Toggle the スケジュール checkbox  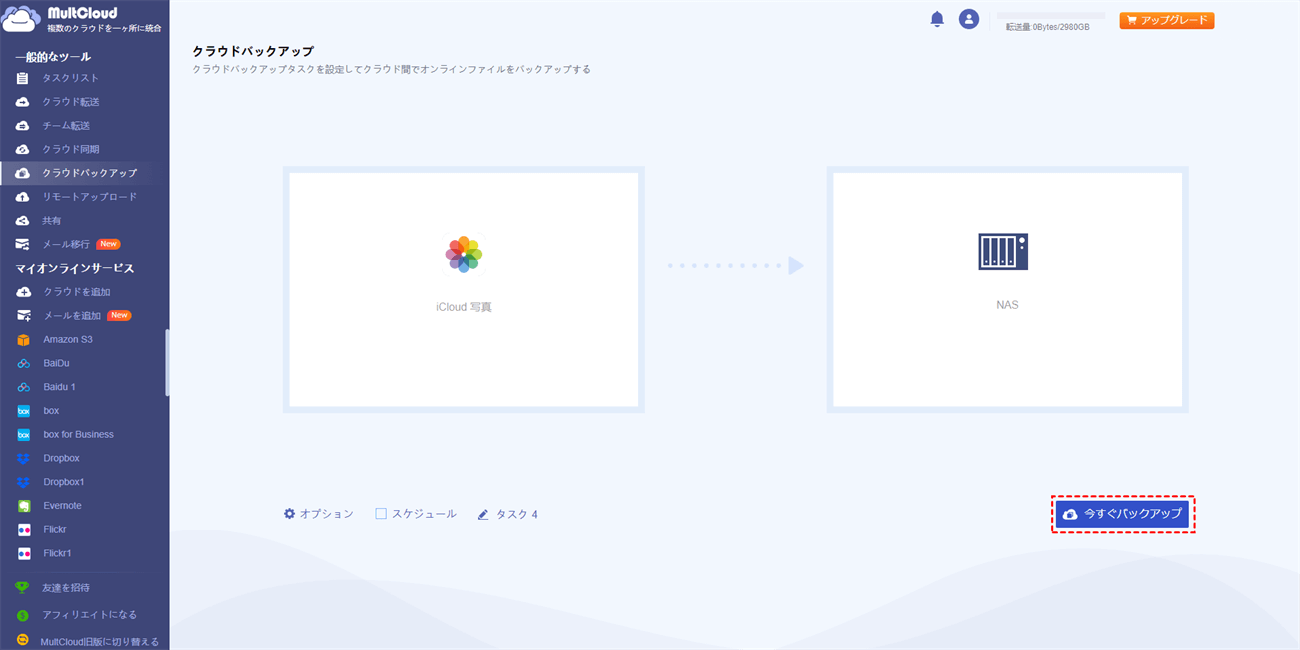tap(381, 514)
